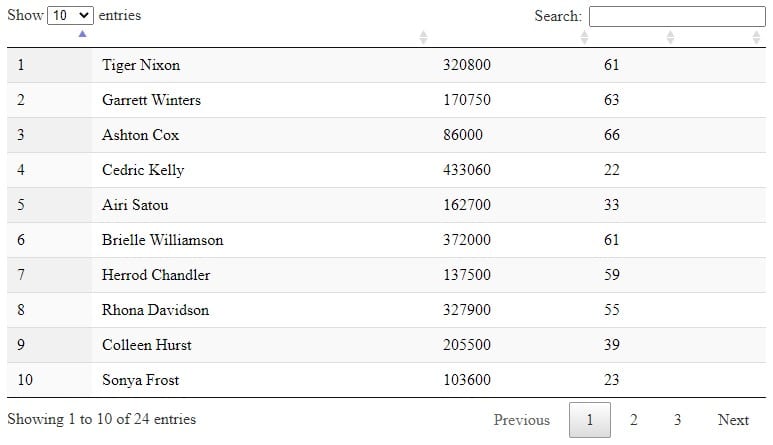The height and width of the screenshot is (445, 773).
Task: Click sort arrows above the 61 value column
Action: pyautogui.click(x=670, y=37)
